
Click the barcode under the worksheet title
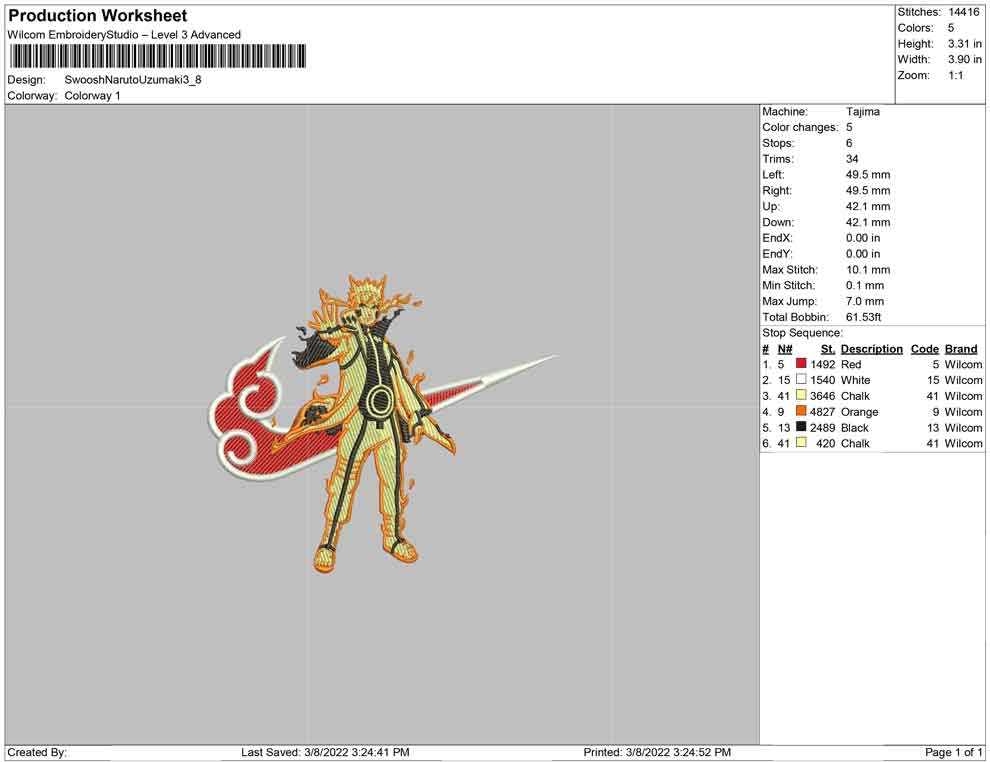tap(157, 56)
